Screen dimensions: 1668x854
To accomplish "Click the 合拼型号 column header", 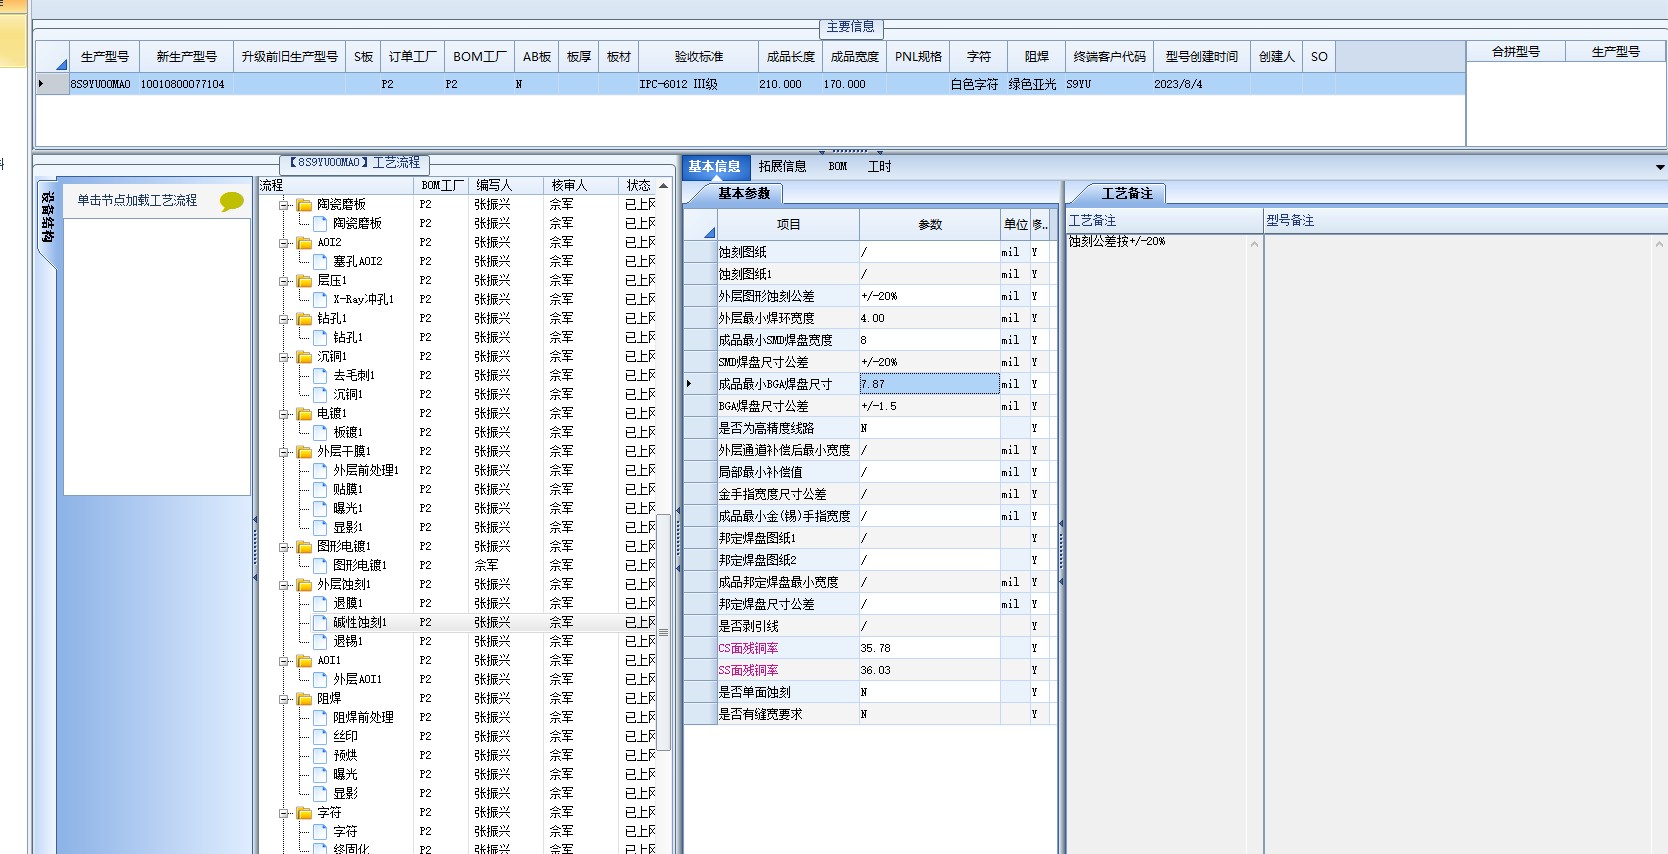I will pos(1516,51).
